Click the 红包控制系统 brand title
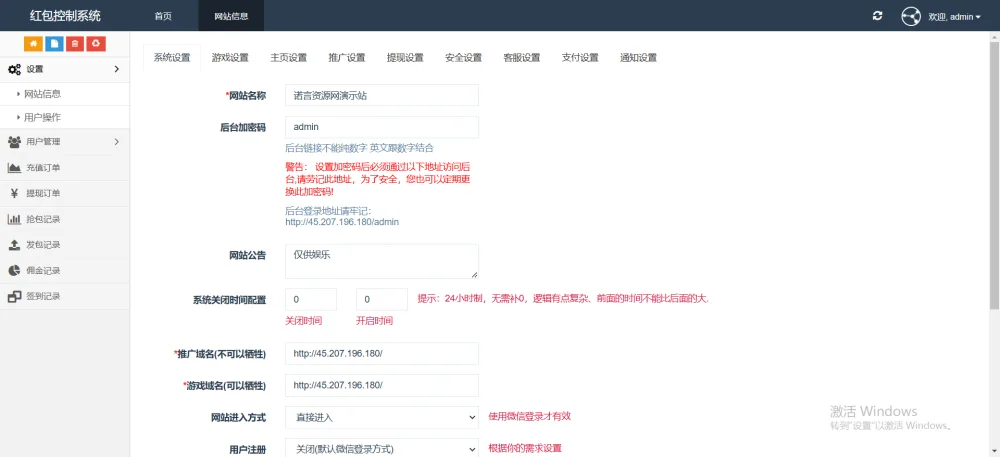This screenshot has width=1000, height=457. coord(65,15)
